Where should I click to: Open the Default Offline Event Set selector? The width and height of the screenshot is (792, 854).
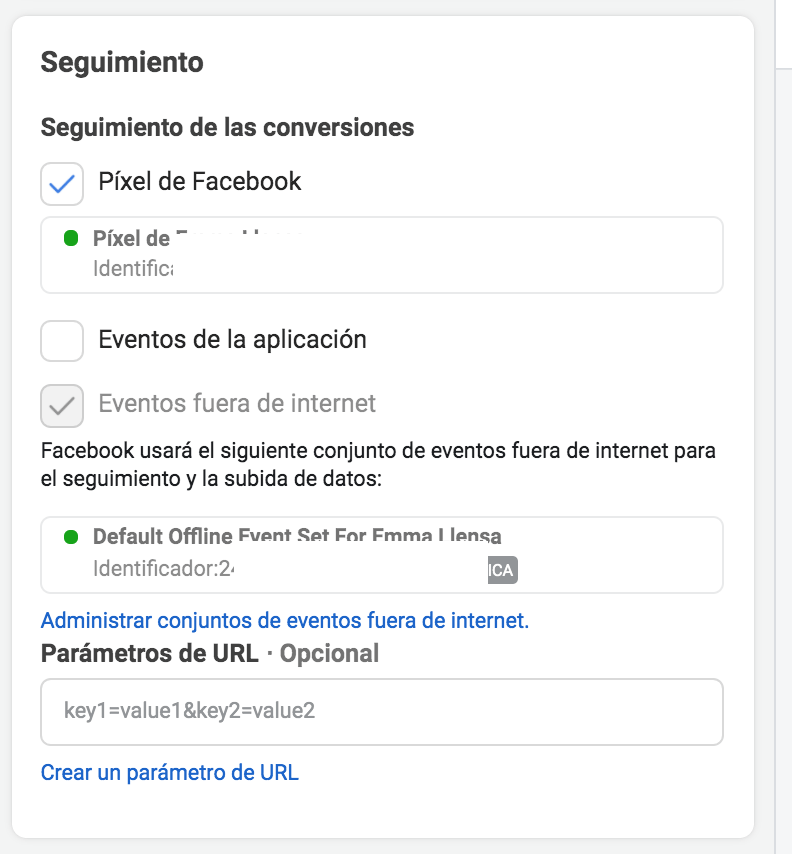(x=382, y=555)
